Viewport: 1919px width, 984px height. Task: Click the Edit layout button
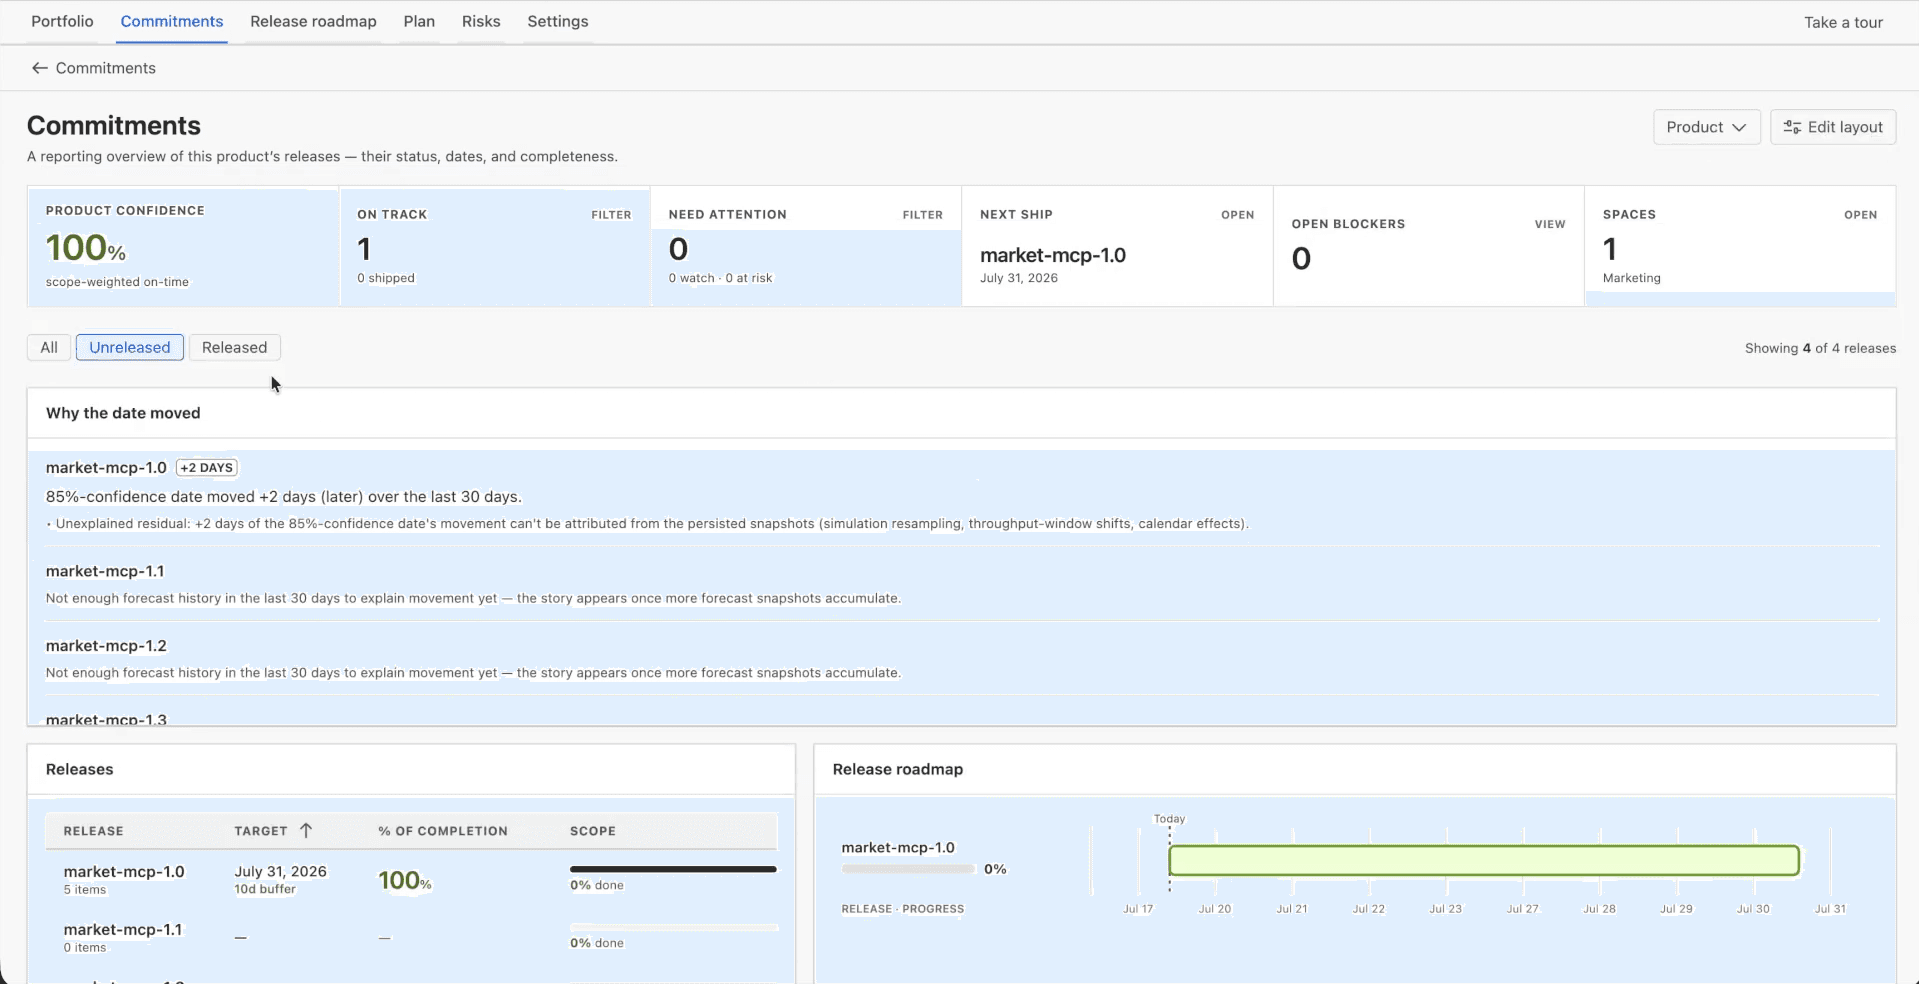tap(1833, 127)
